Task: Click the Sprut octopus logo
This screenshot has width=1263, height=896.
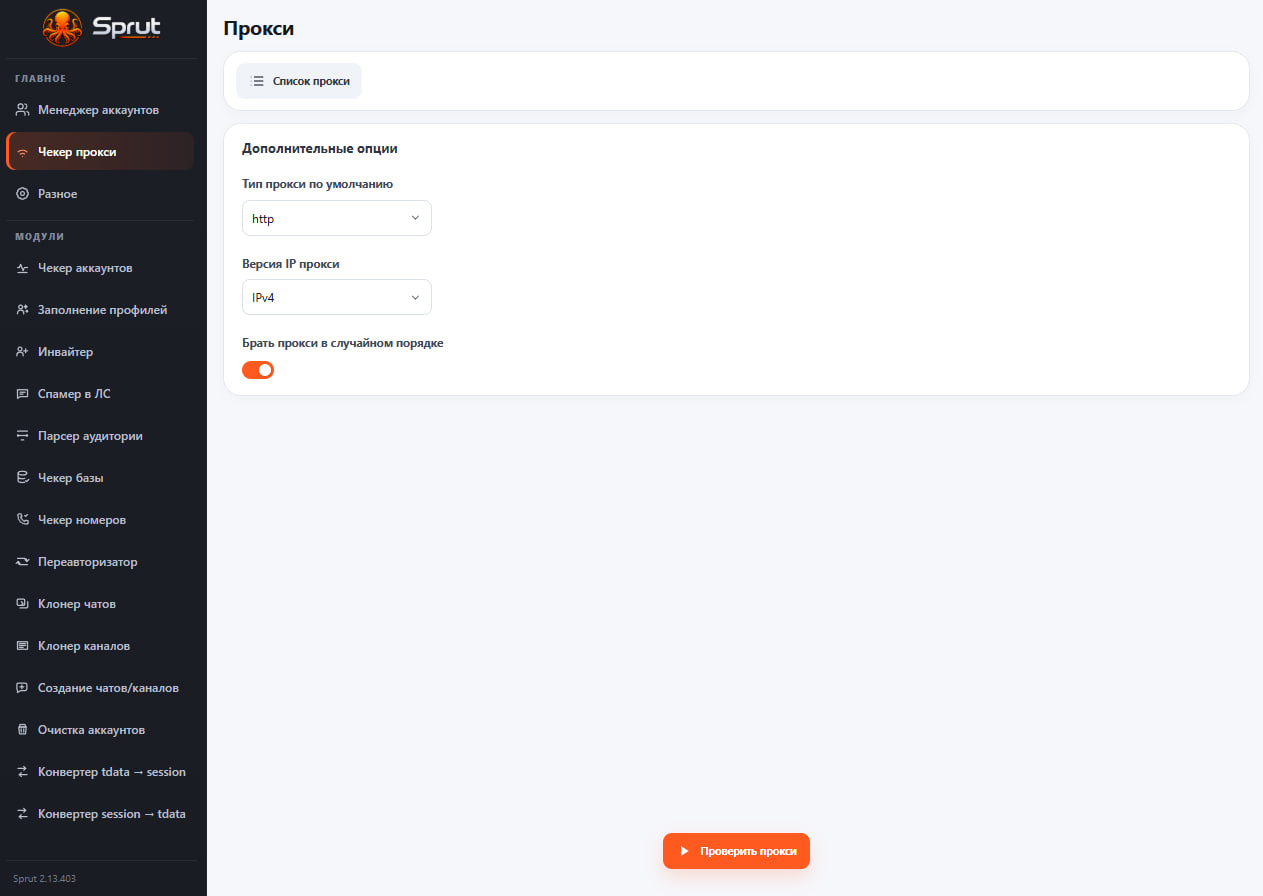Action: pos(63,27)
